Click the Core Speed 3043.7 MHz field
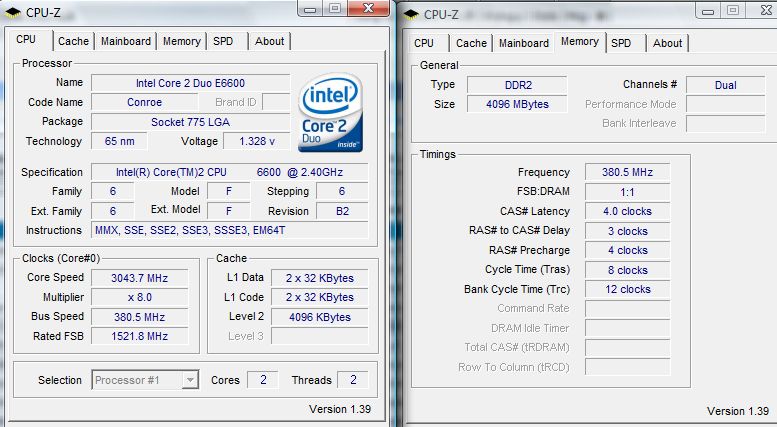The width and height of the screenshot is (777, 427). pyautogui.click(x=139, y=277)
